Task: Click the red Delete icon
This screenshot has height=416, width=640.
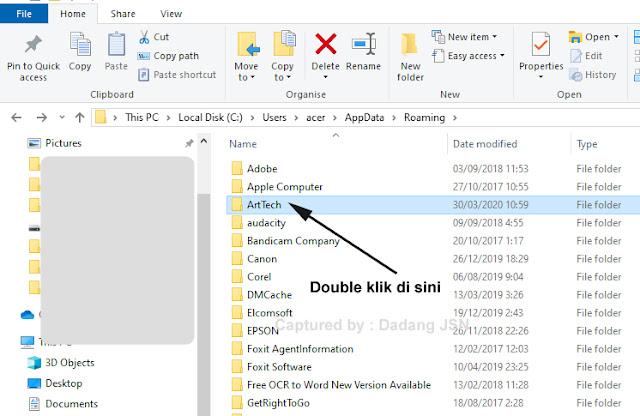Action: 325,44
